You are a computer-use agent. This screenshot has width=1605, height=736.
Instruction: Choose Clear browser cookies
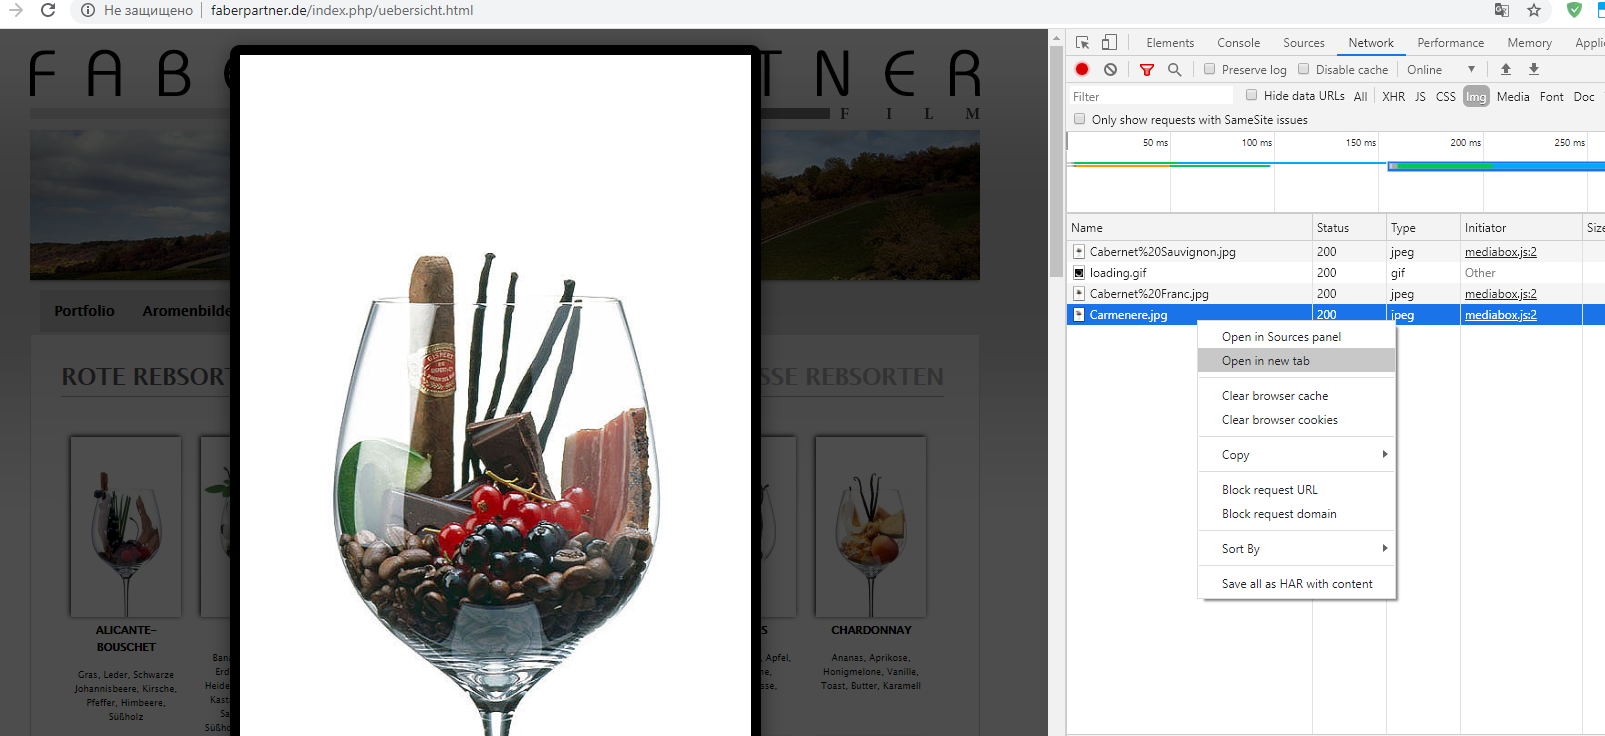(1296, 420)
